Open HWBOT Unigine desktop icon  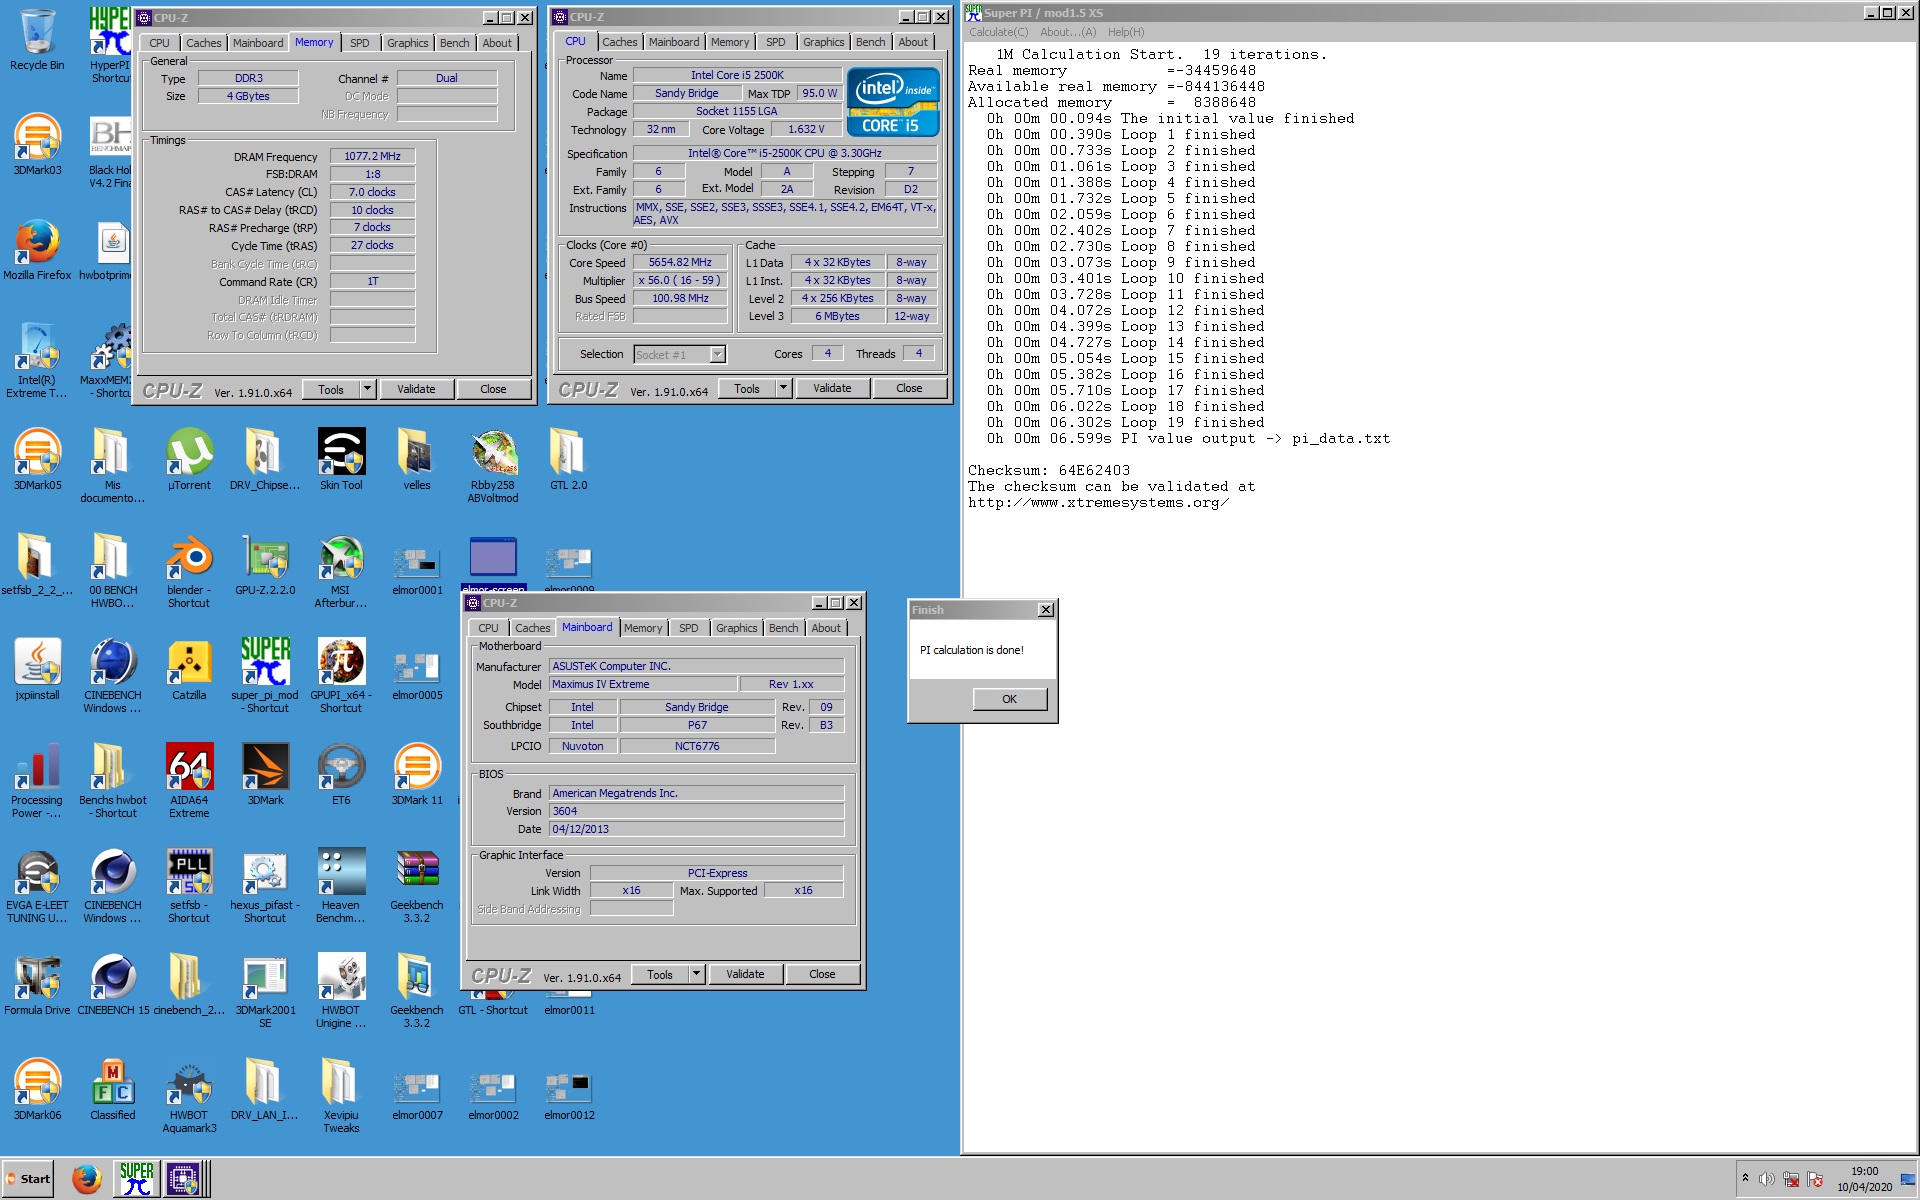coord(341,991)
